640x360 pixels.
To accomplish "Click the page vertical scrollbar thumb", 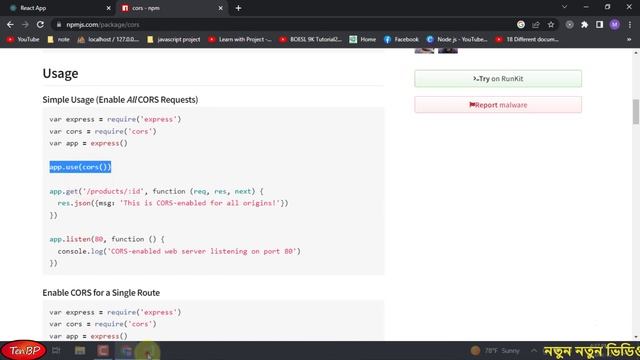I will click(636, 111).
